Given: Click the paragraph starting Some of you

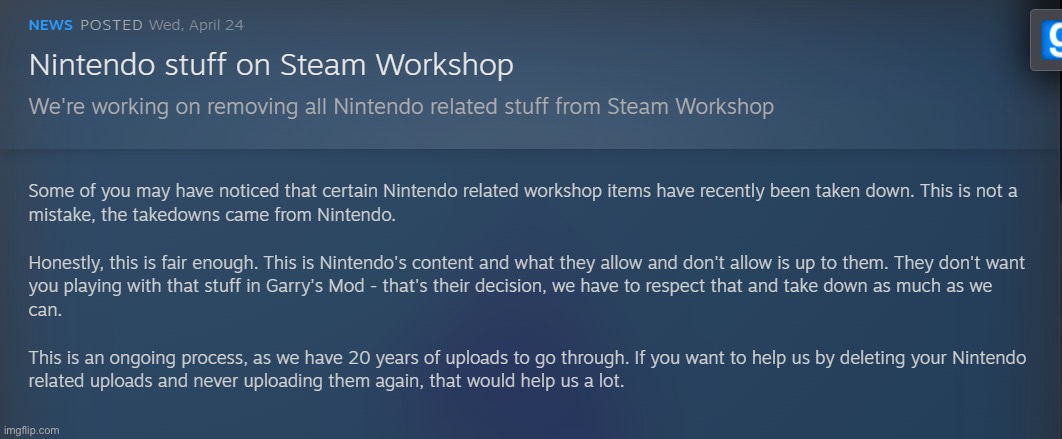Looking at the screenshot, I should pos(523,204).
